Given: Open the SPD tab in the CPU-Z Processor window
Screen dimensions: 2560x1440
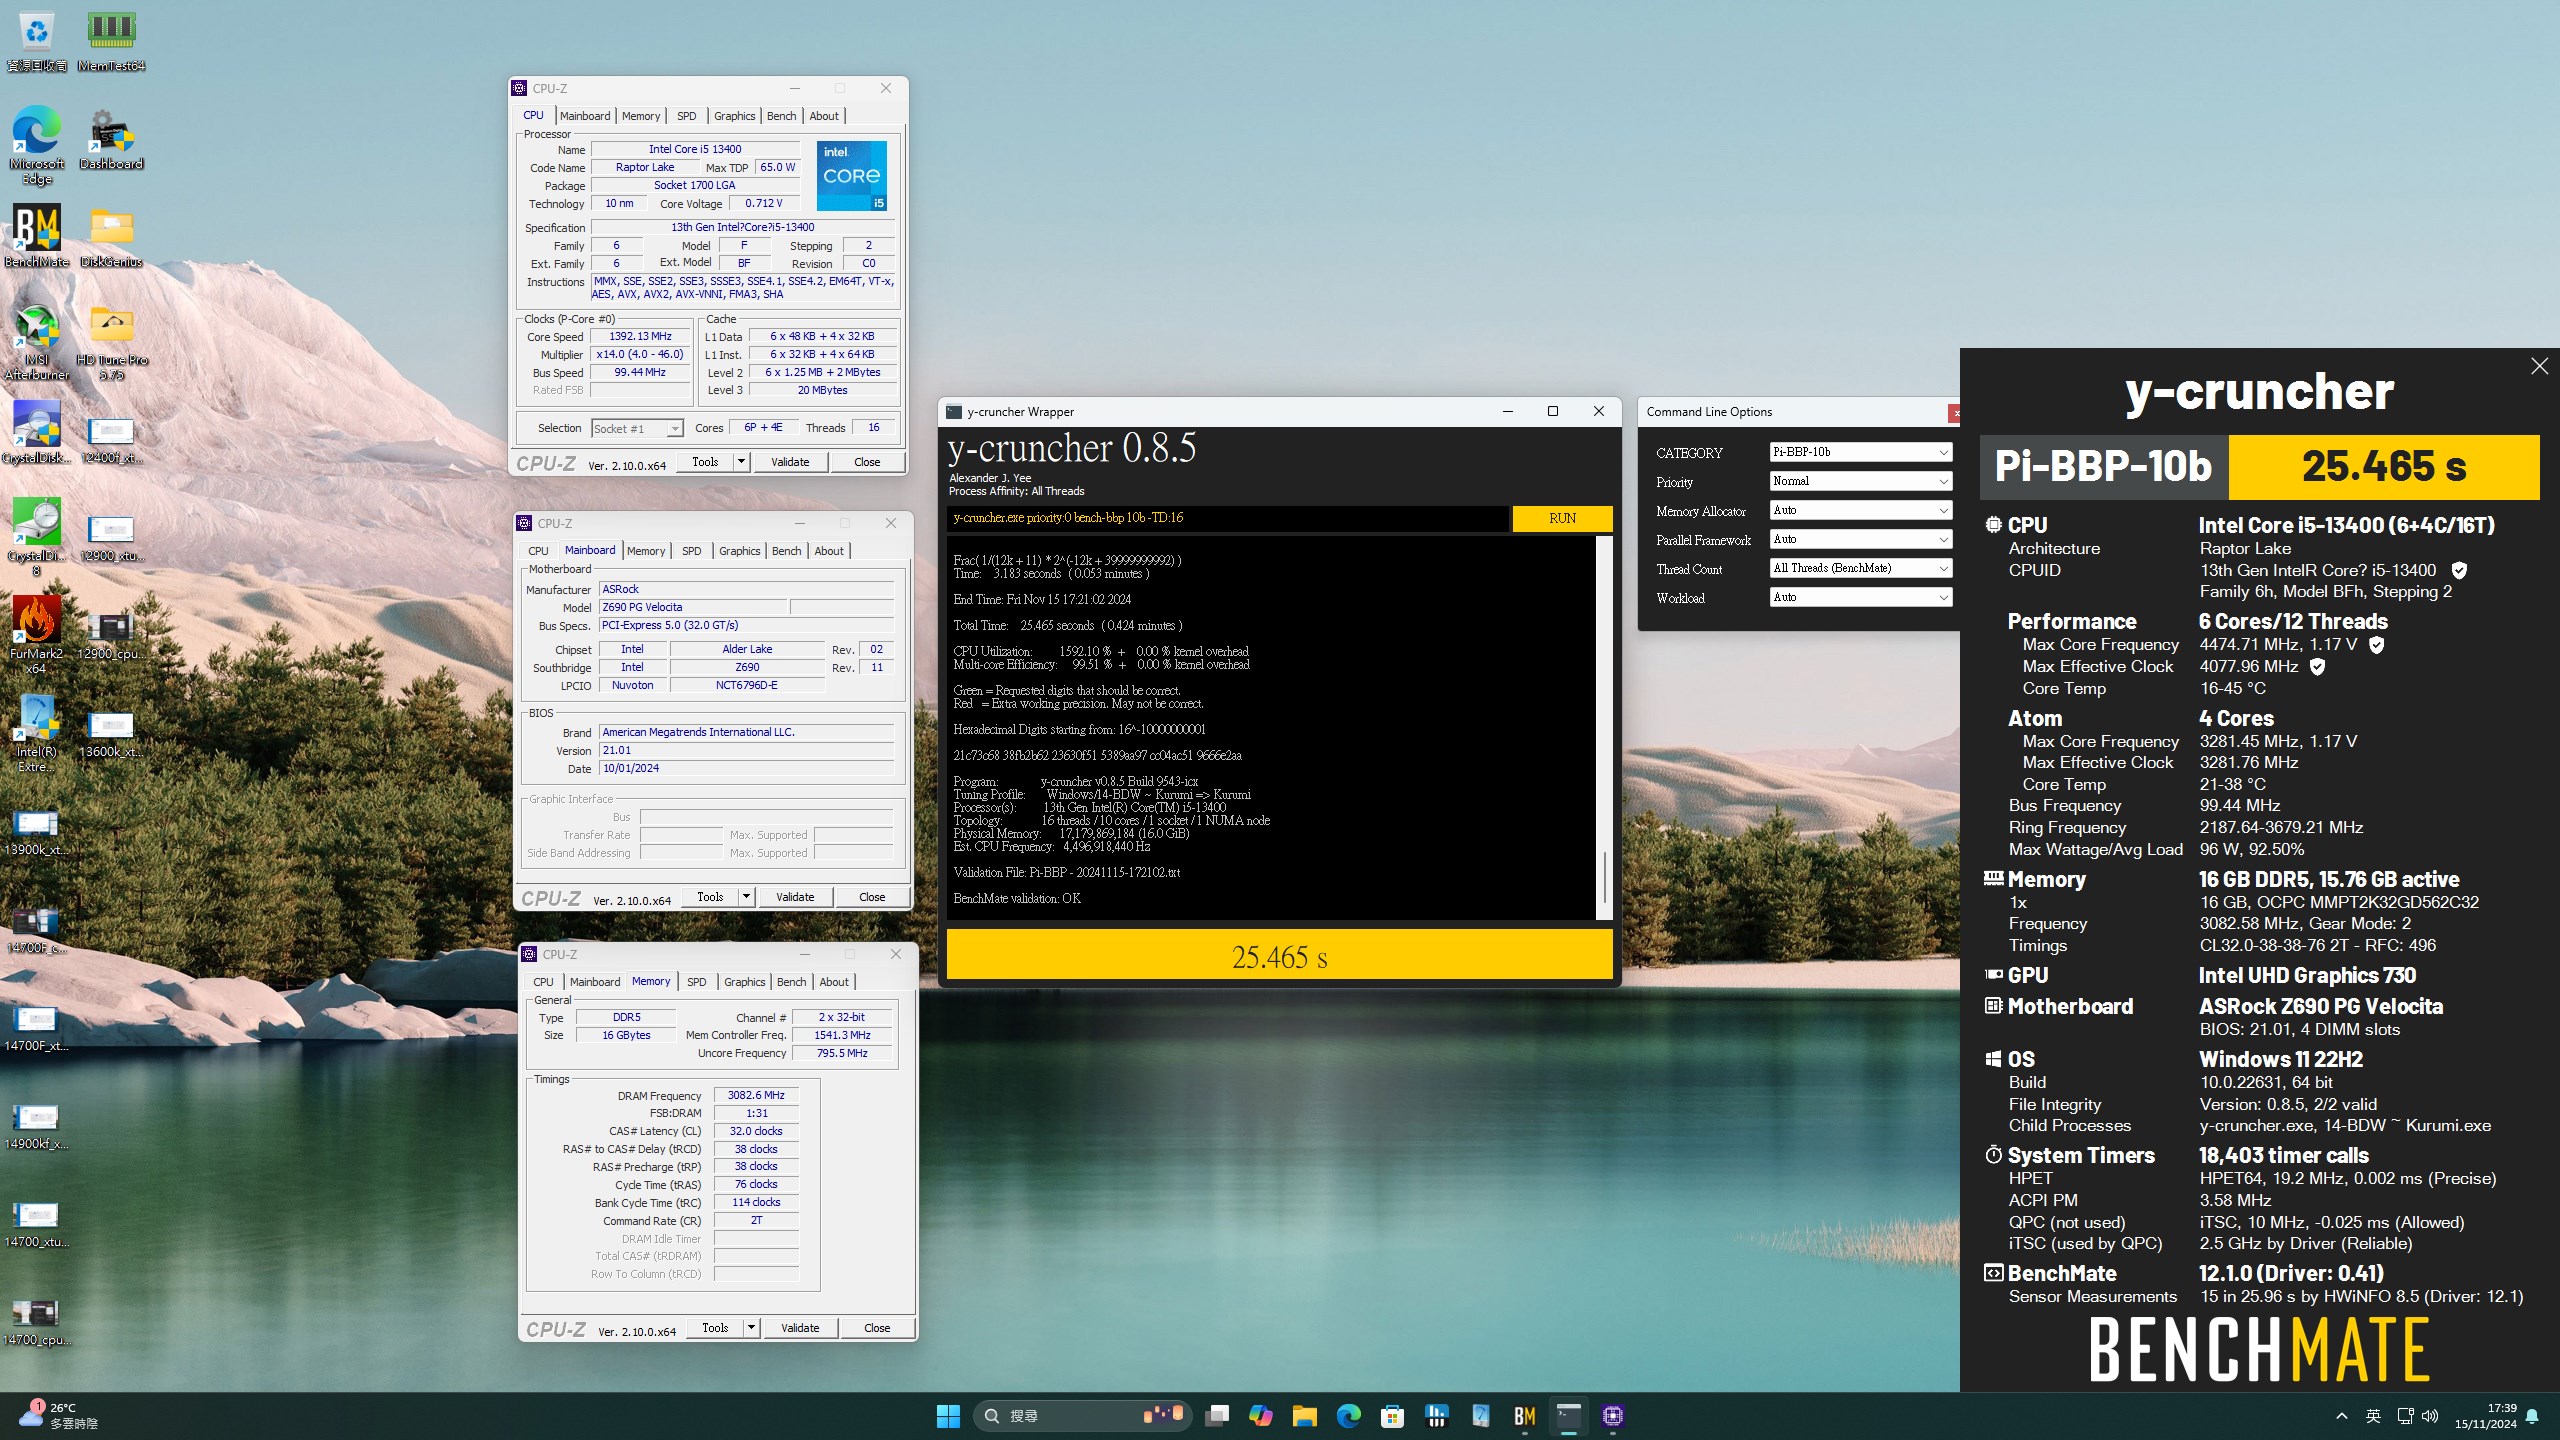Looking at the screenshot, I should coord(687,116).
